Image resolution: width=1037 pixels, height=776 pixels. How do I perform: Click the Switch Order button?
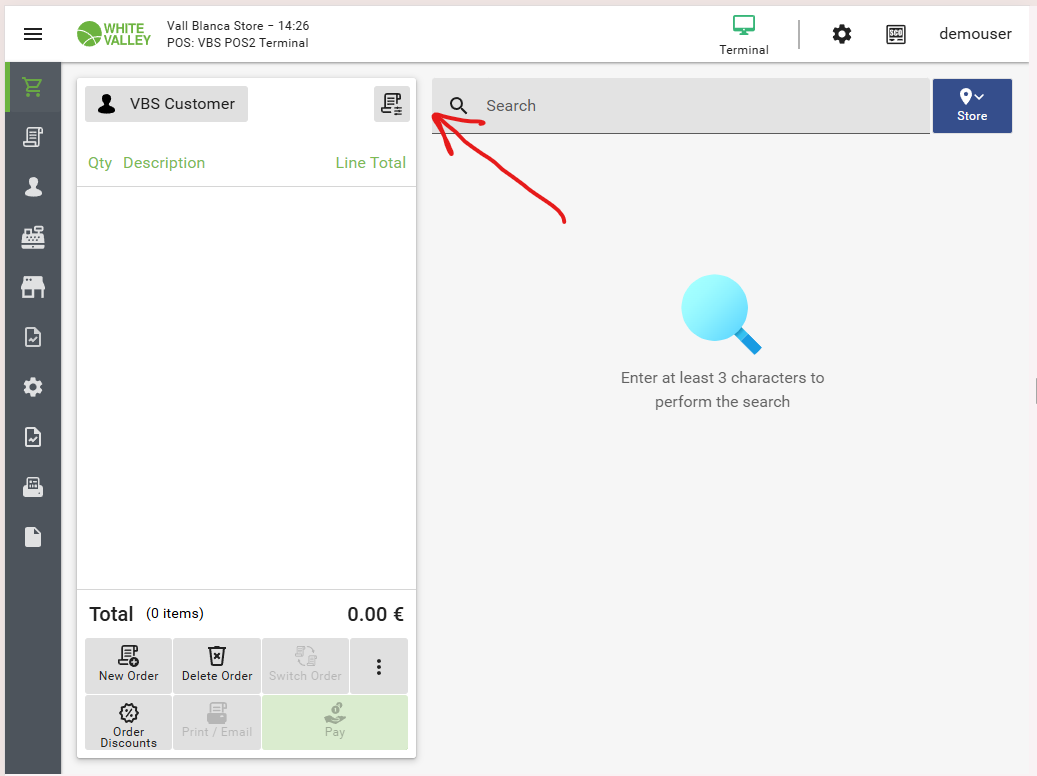305,666
